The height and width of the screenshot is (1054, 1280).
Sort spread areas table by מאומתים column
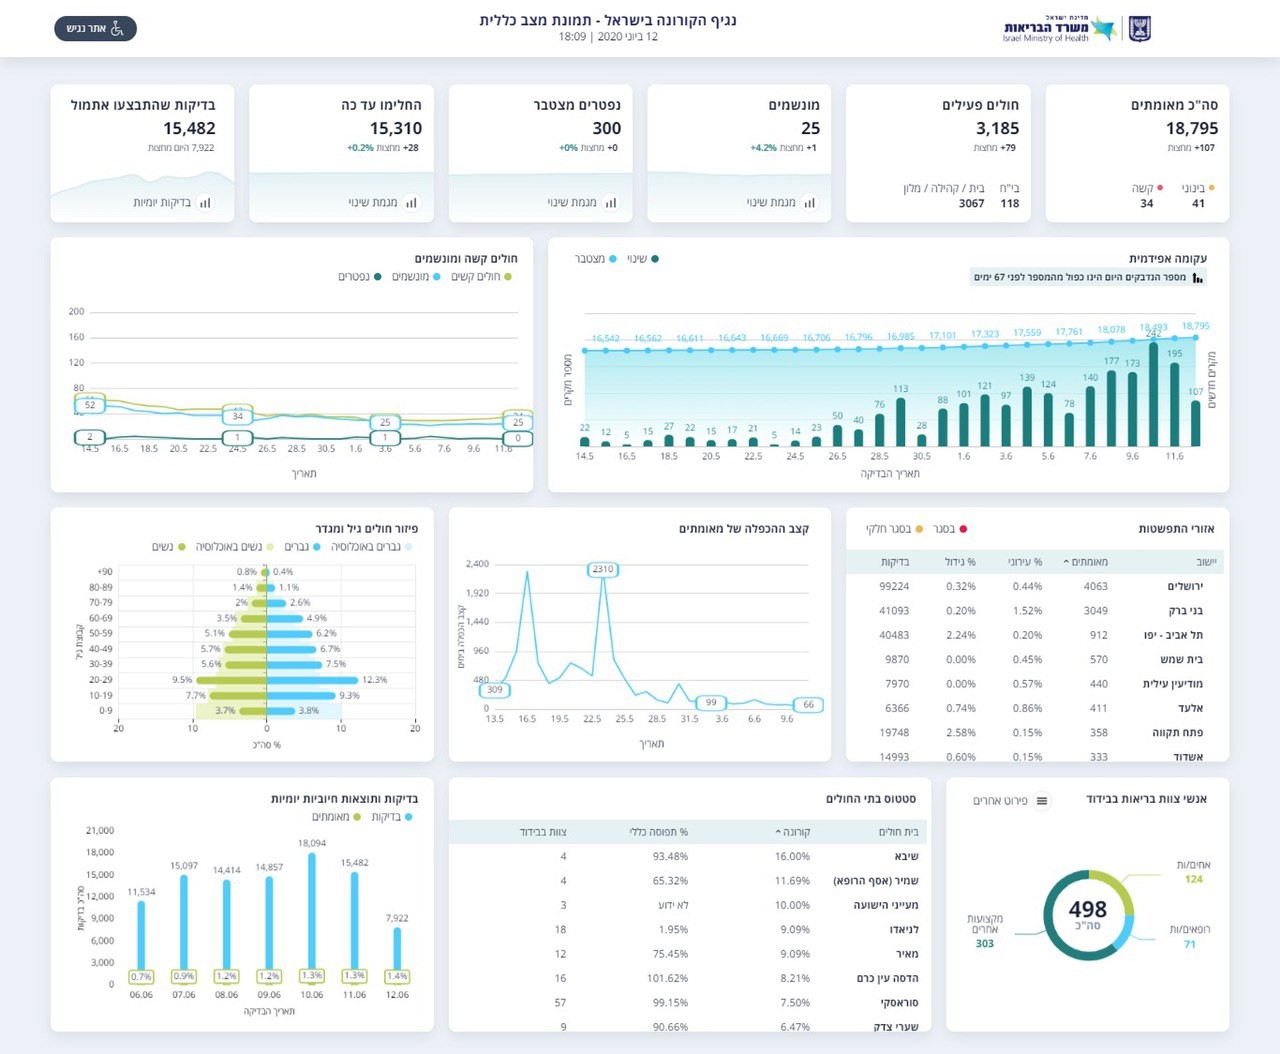coord(1085,562)
